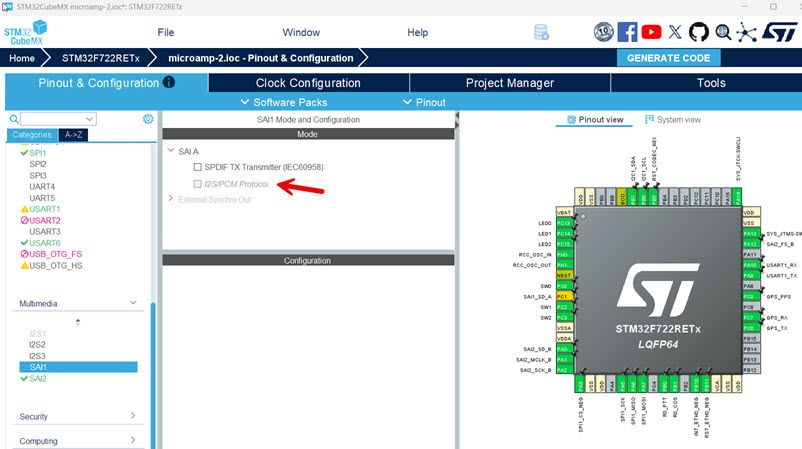This screenshot has height=449, width=802.
Task: Open the Software Packs dropdown
Action: [x=284, y=102]
